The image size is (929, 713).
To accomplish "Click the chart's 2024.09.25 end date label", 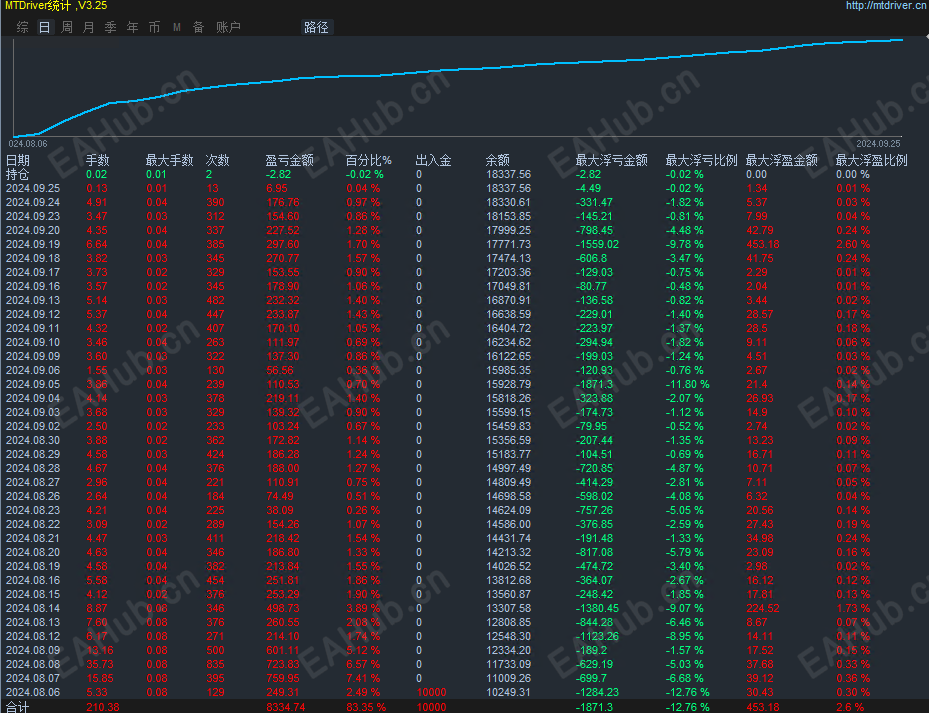I will pos(878,143).
